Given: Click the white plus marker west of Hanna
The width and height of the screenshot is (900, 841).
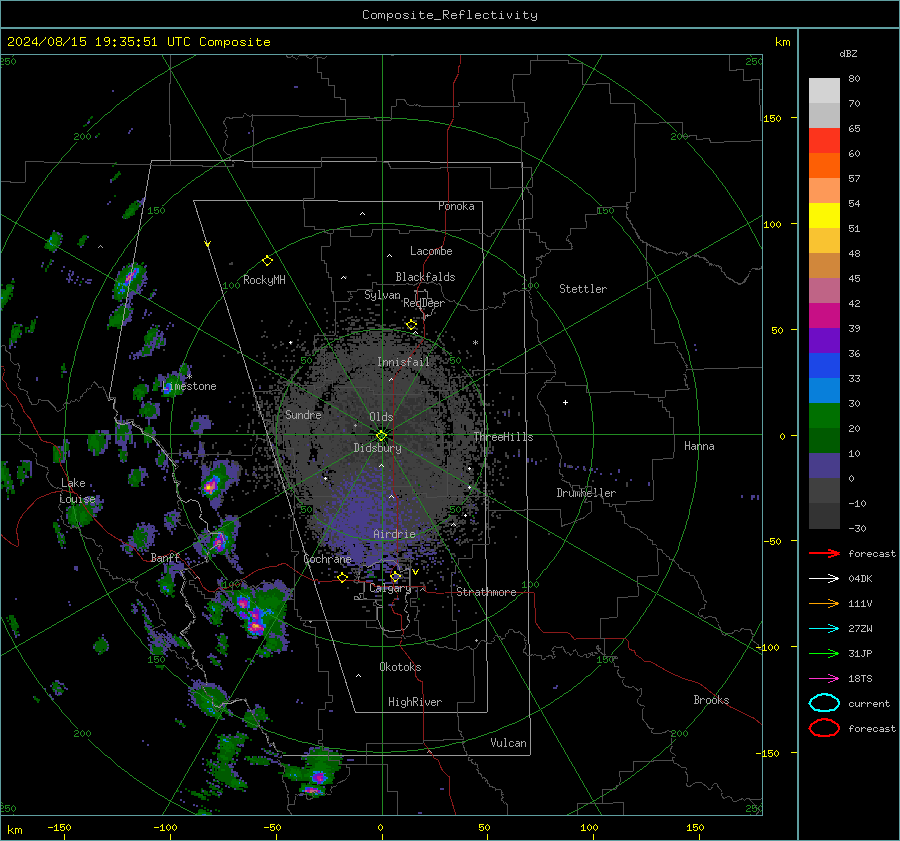Looking at the screenshot, I should (x=565, y=402).
